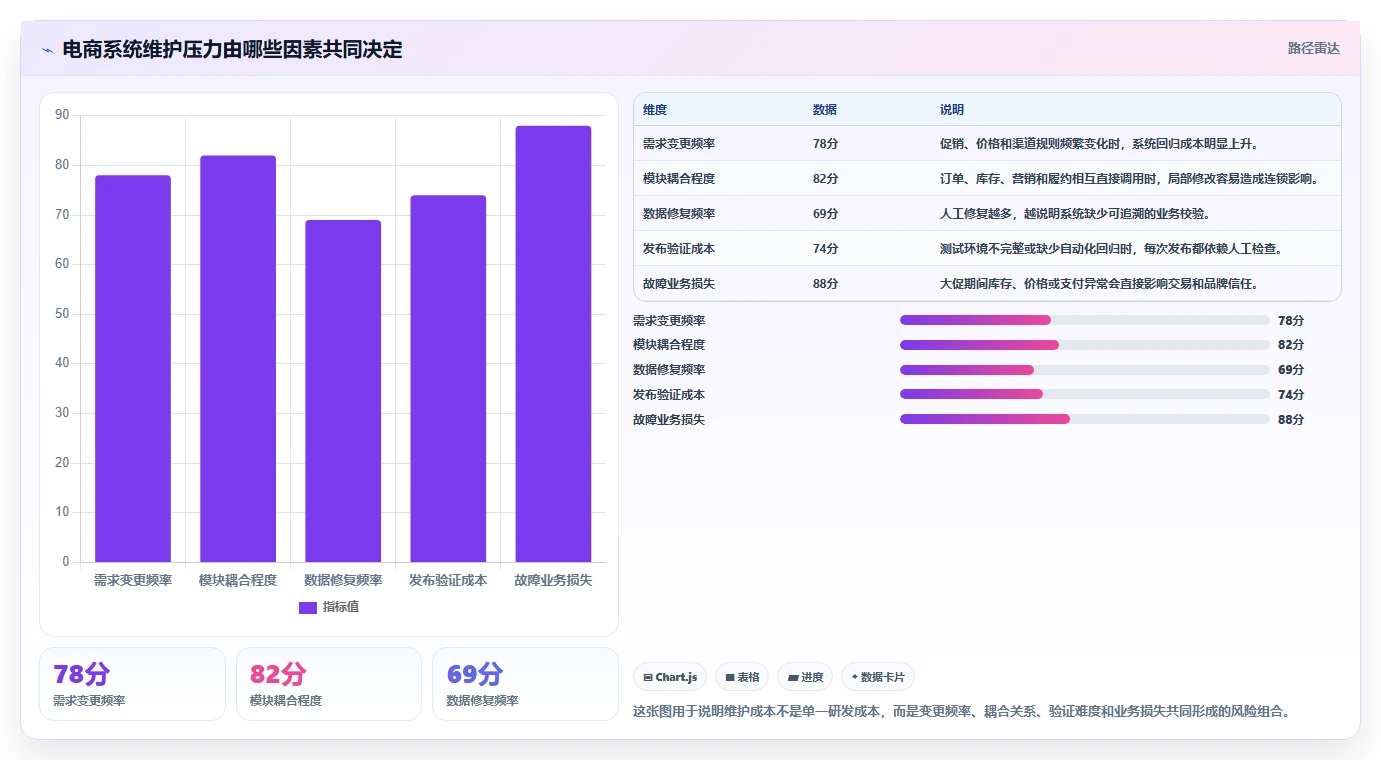Click the page title 电商系统维护压力由哪些因素共同决定

[x=232, y=49]
